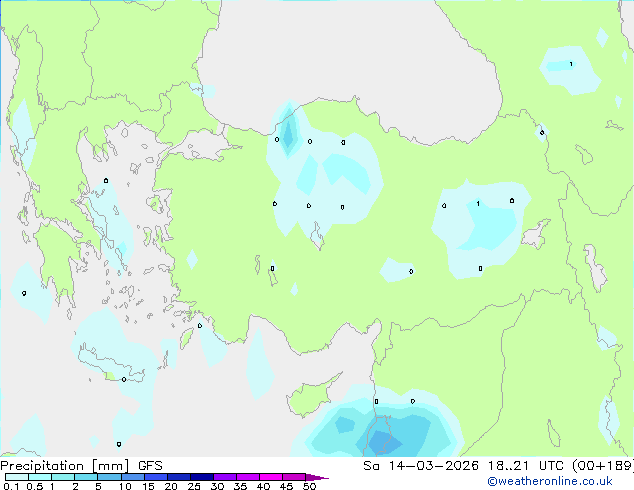The image size is (634, 490).
Task: Click the '45' legend scale label
Action: click(x=286, y=486)
